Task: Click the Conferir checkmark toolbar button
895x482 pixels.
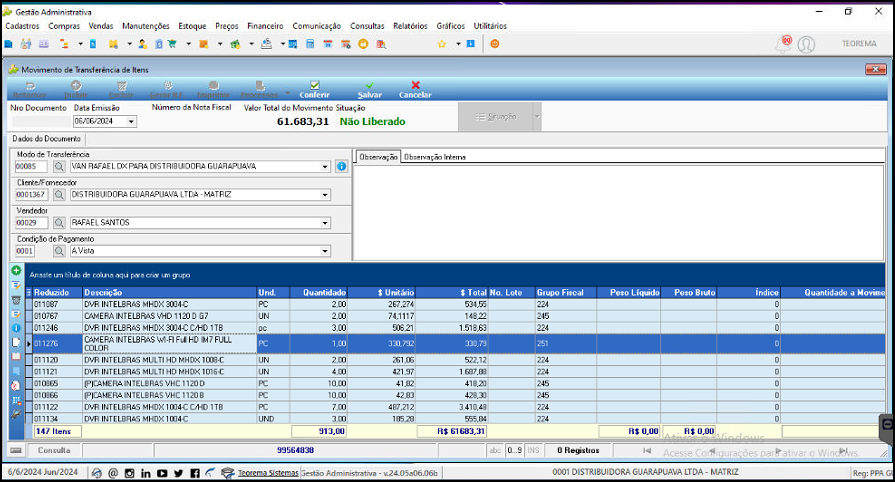Action: click(315, 90)
